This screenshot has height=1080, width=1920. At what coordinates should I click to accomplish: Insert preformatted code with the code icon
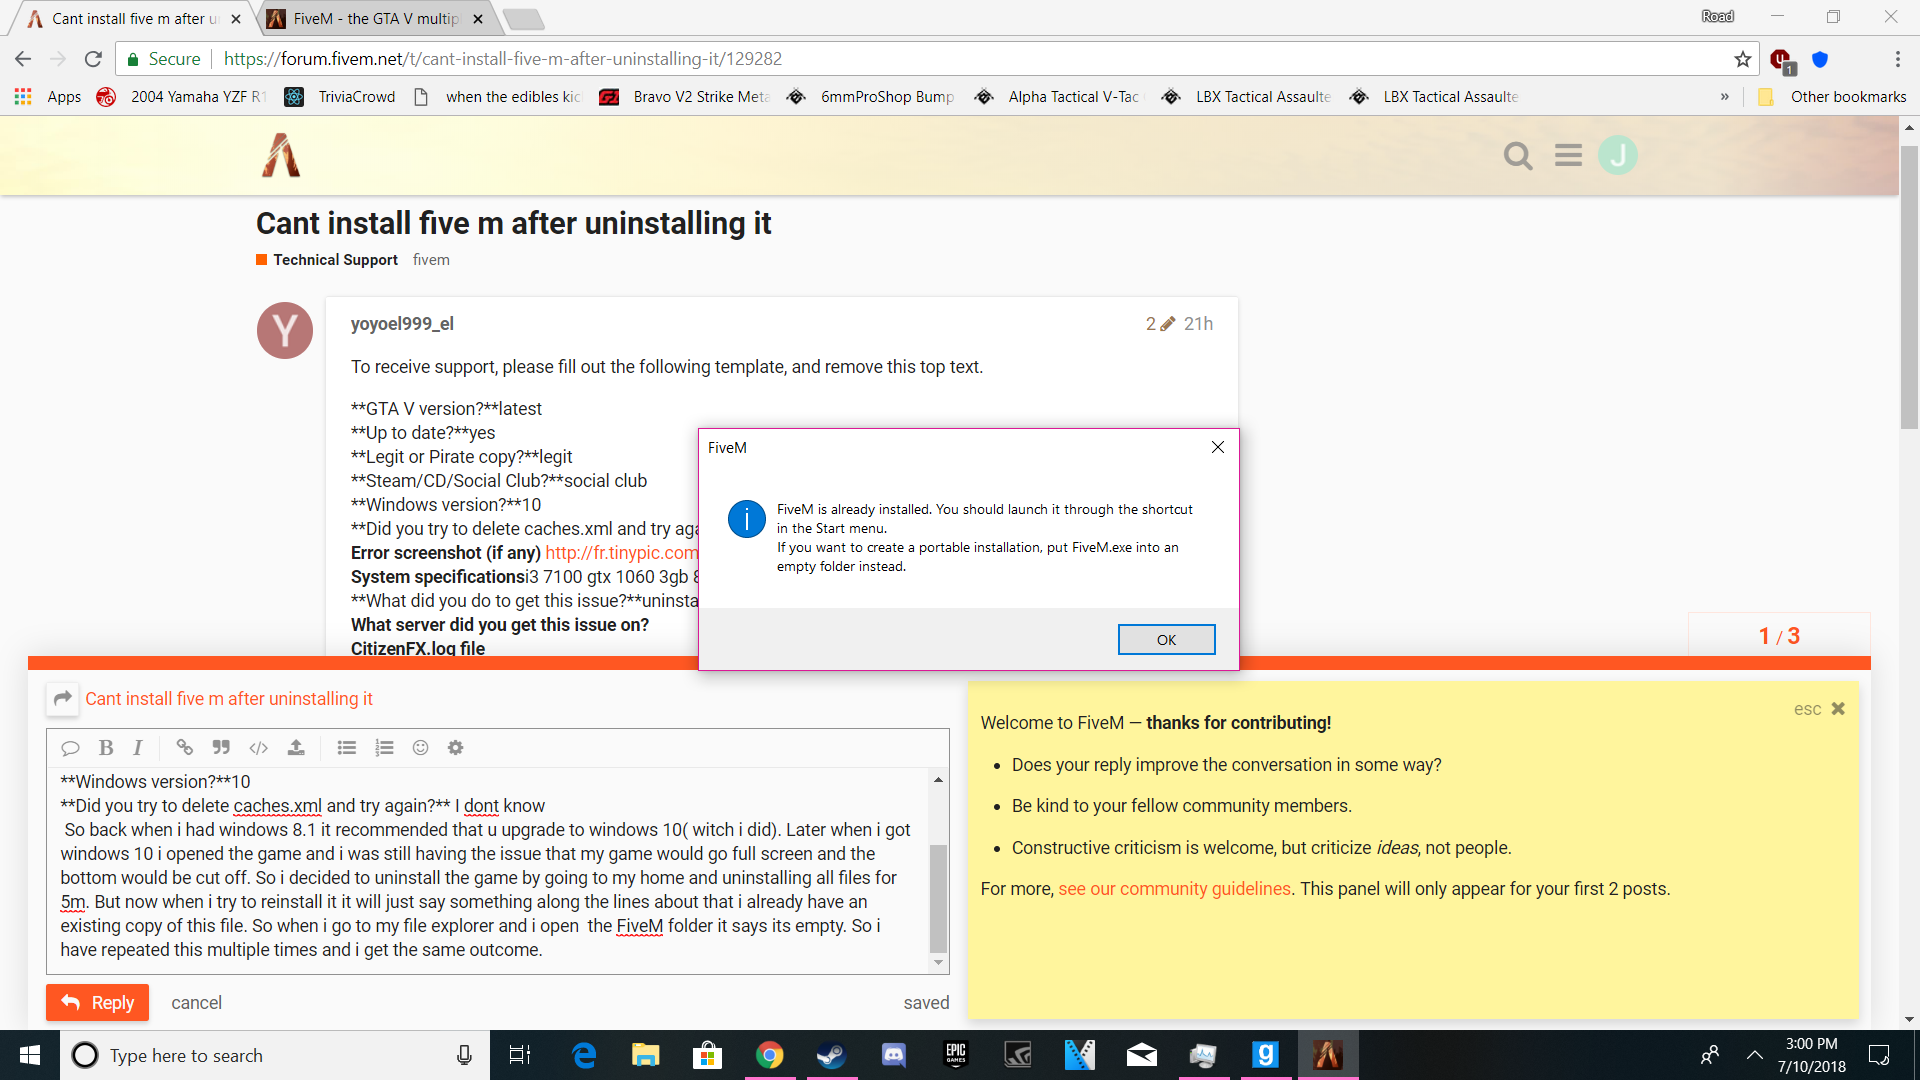coord(258,747)
